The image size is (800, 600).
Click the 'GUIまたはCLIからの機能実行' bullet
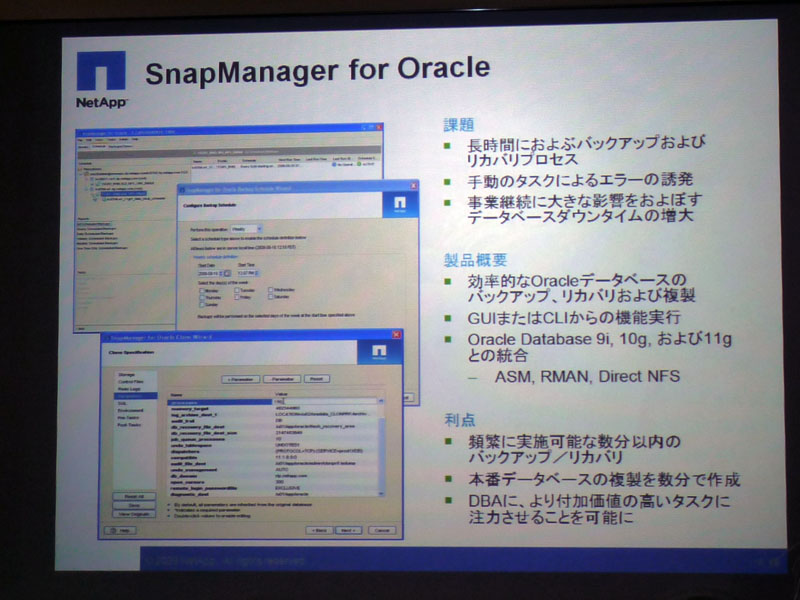574,317
